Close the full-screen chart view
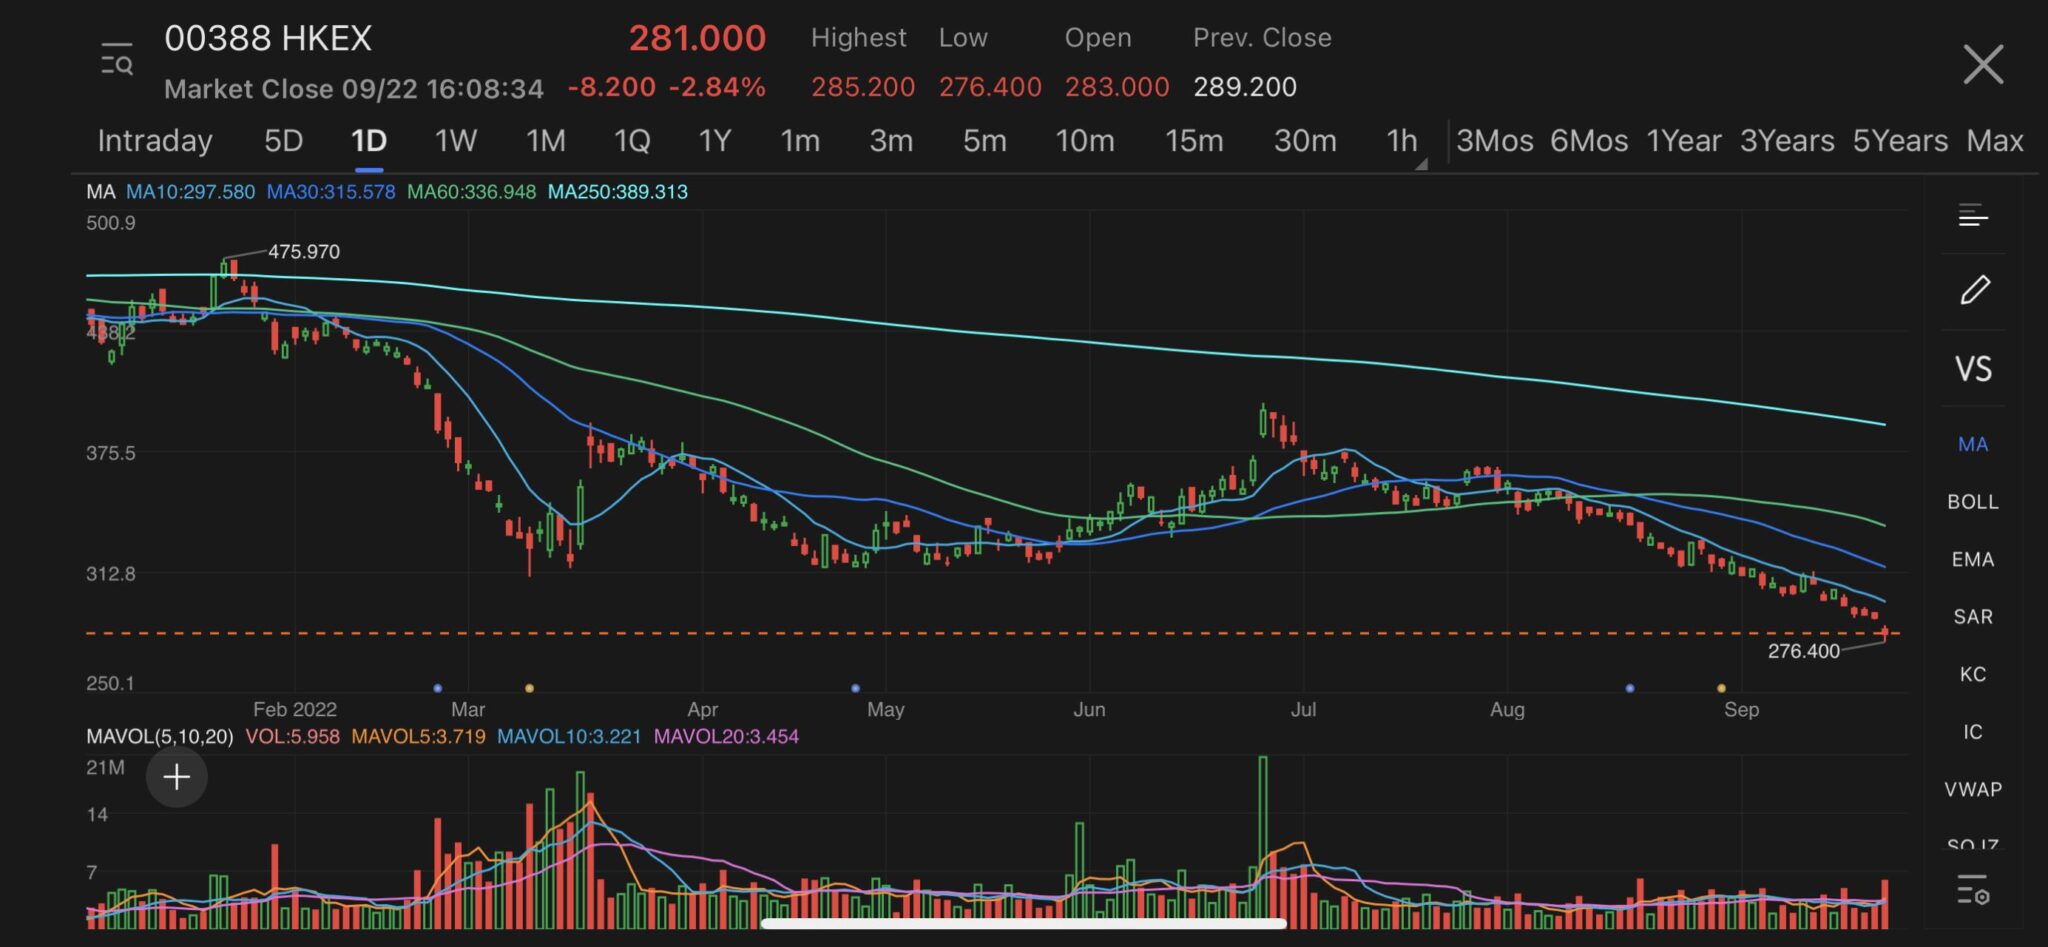2048x947 pixels. (1982, 64)
